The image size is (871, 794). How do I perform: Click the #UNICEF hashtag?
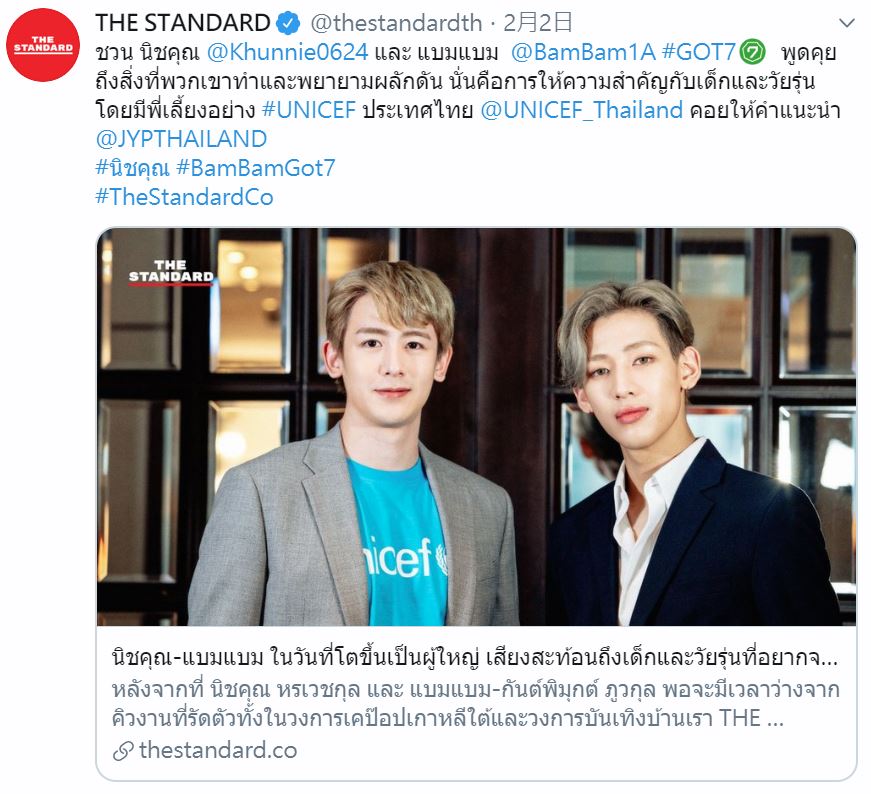[309, 110]
